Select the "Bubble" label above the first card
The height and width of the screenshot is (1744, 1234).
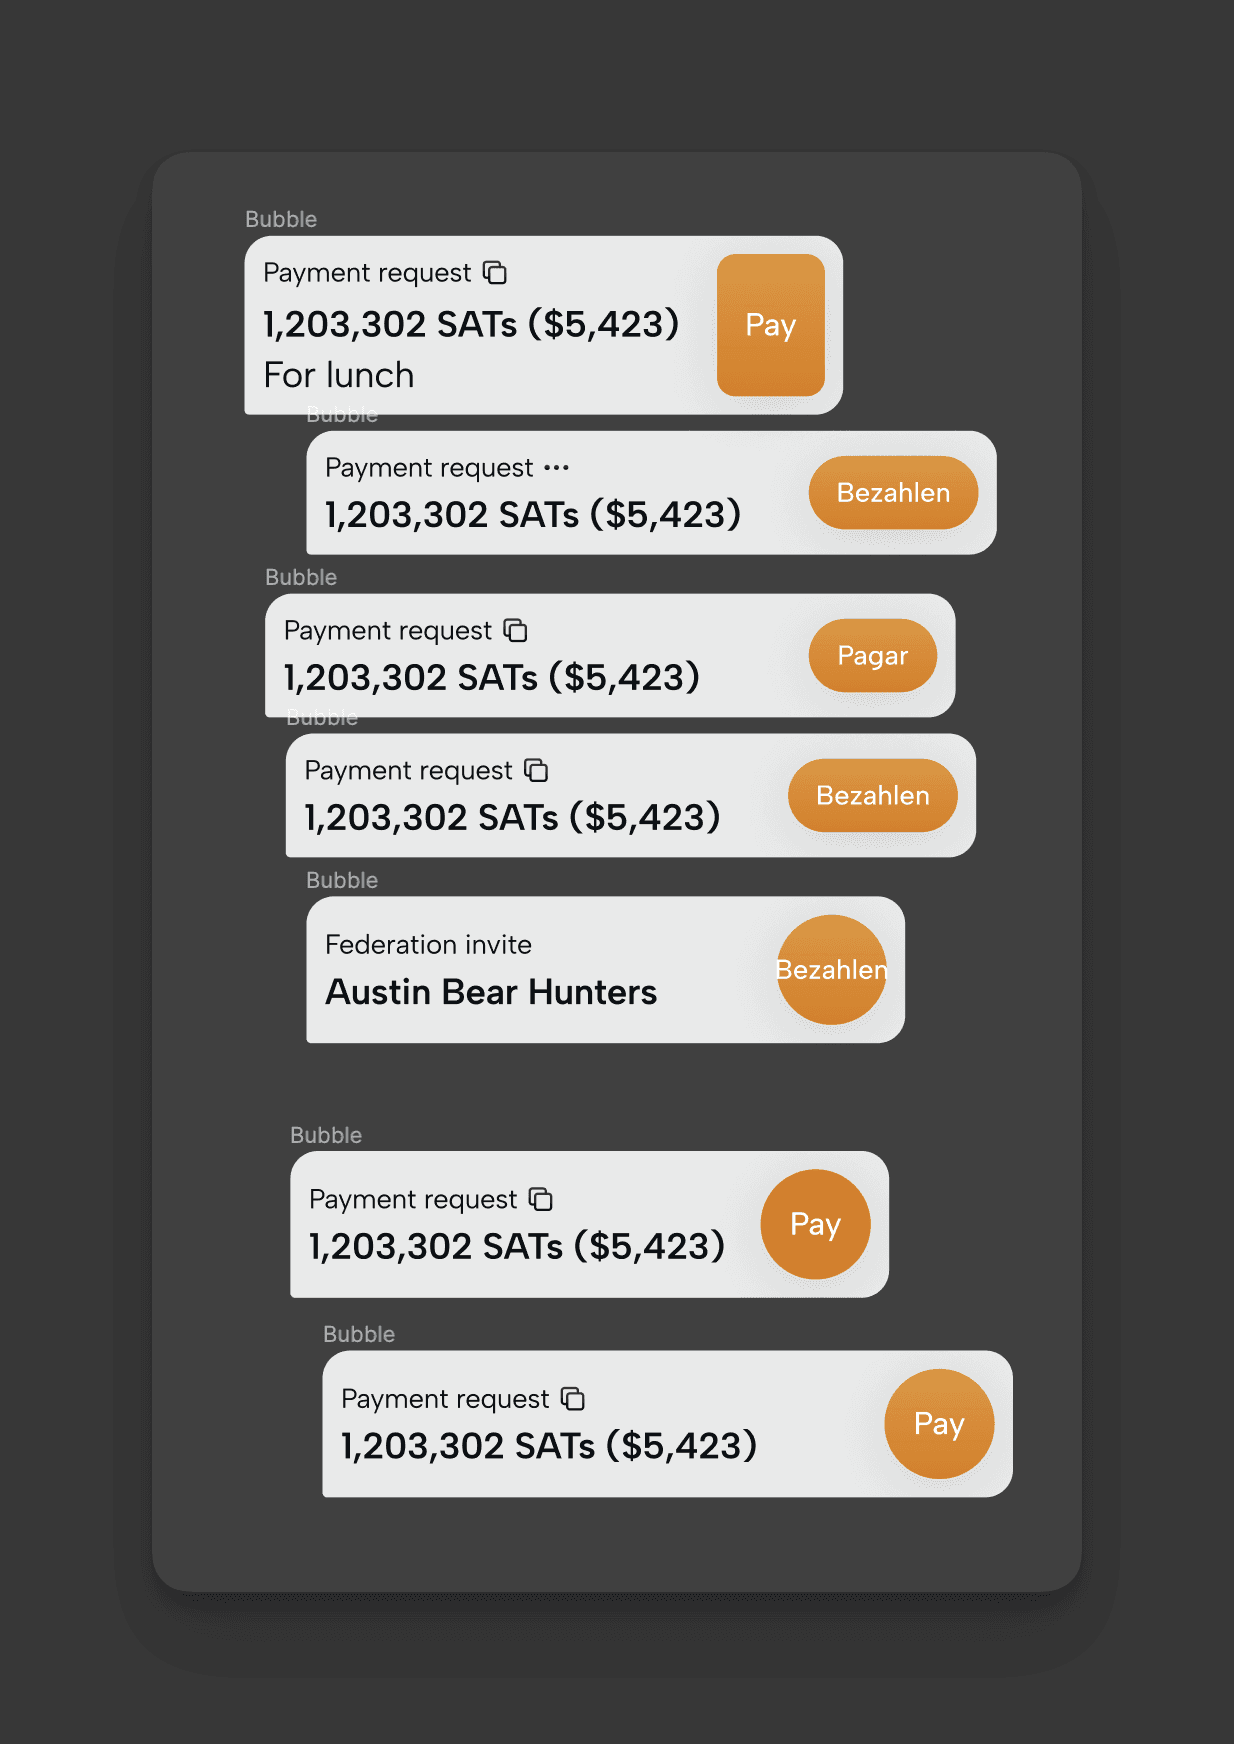[281, 219]
